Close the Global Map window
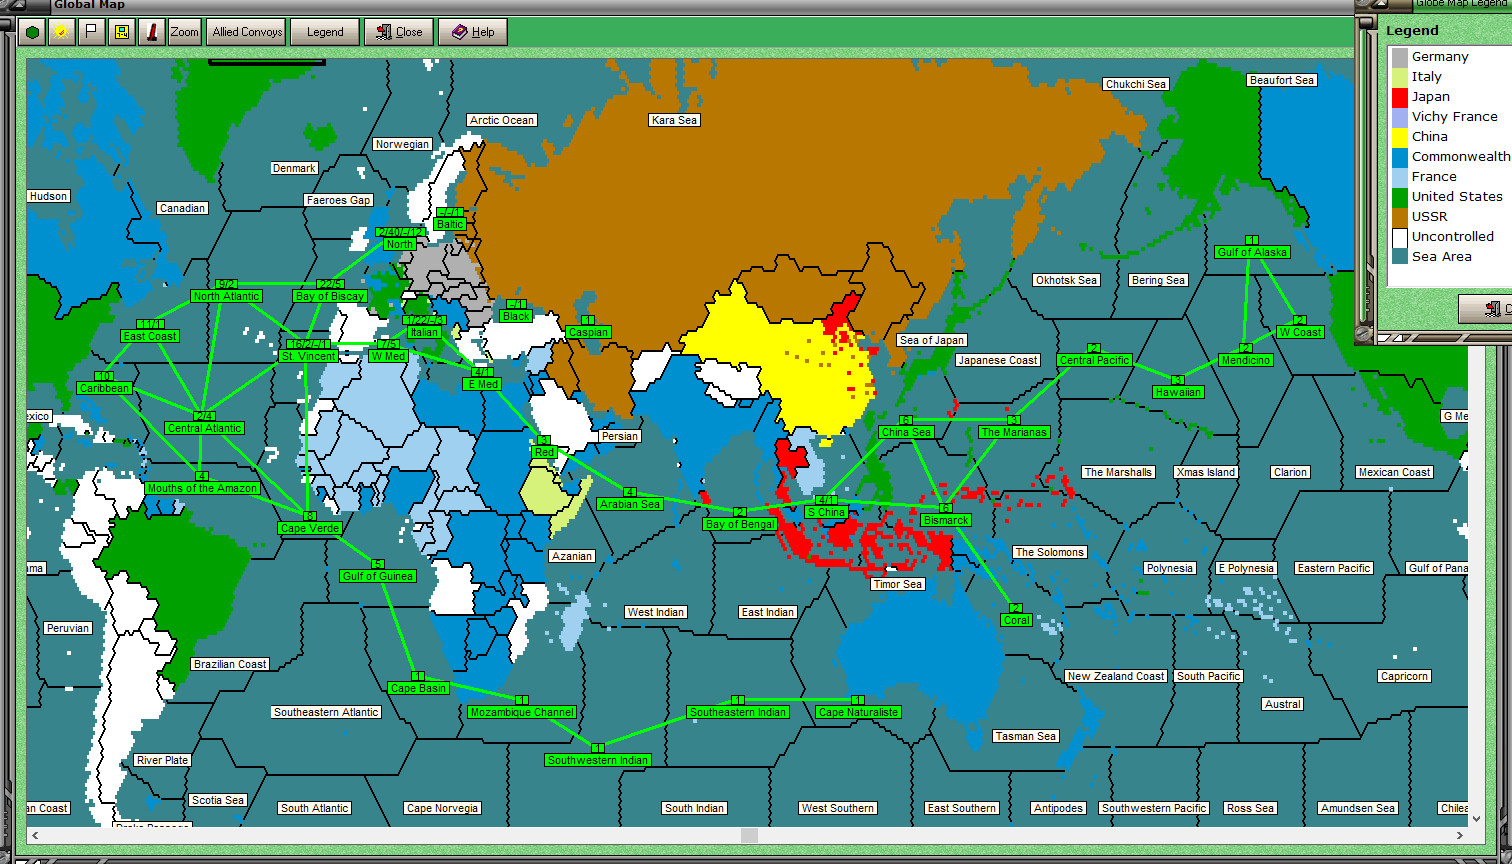Screen dimensions: 1512x864 point(399,32)
